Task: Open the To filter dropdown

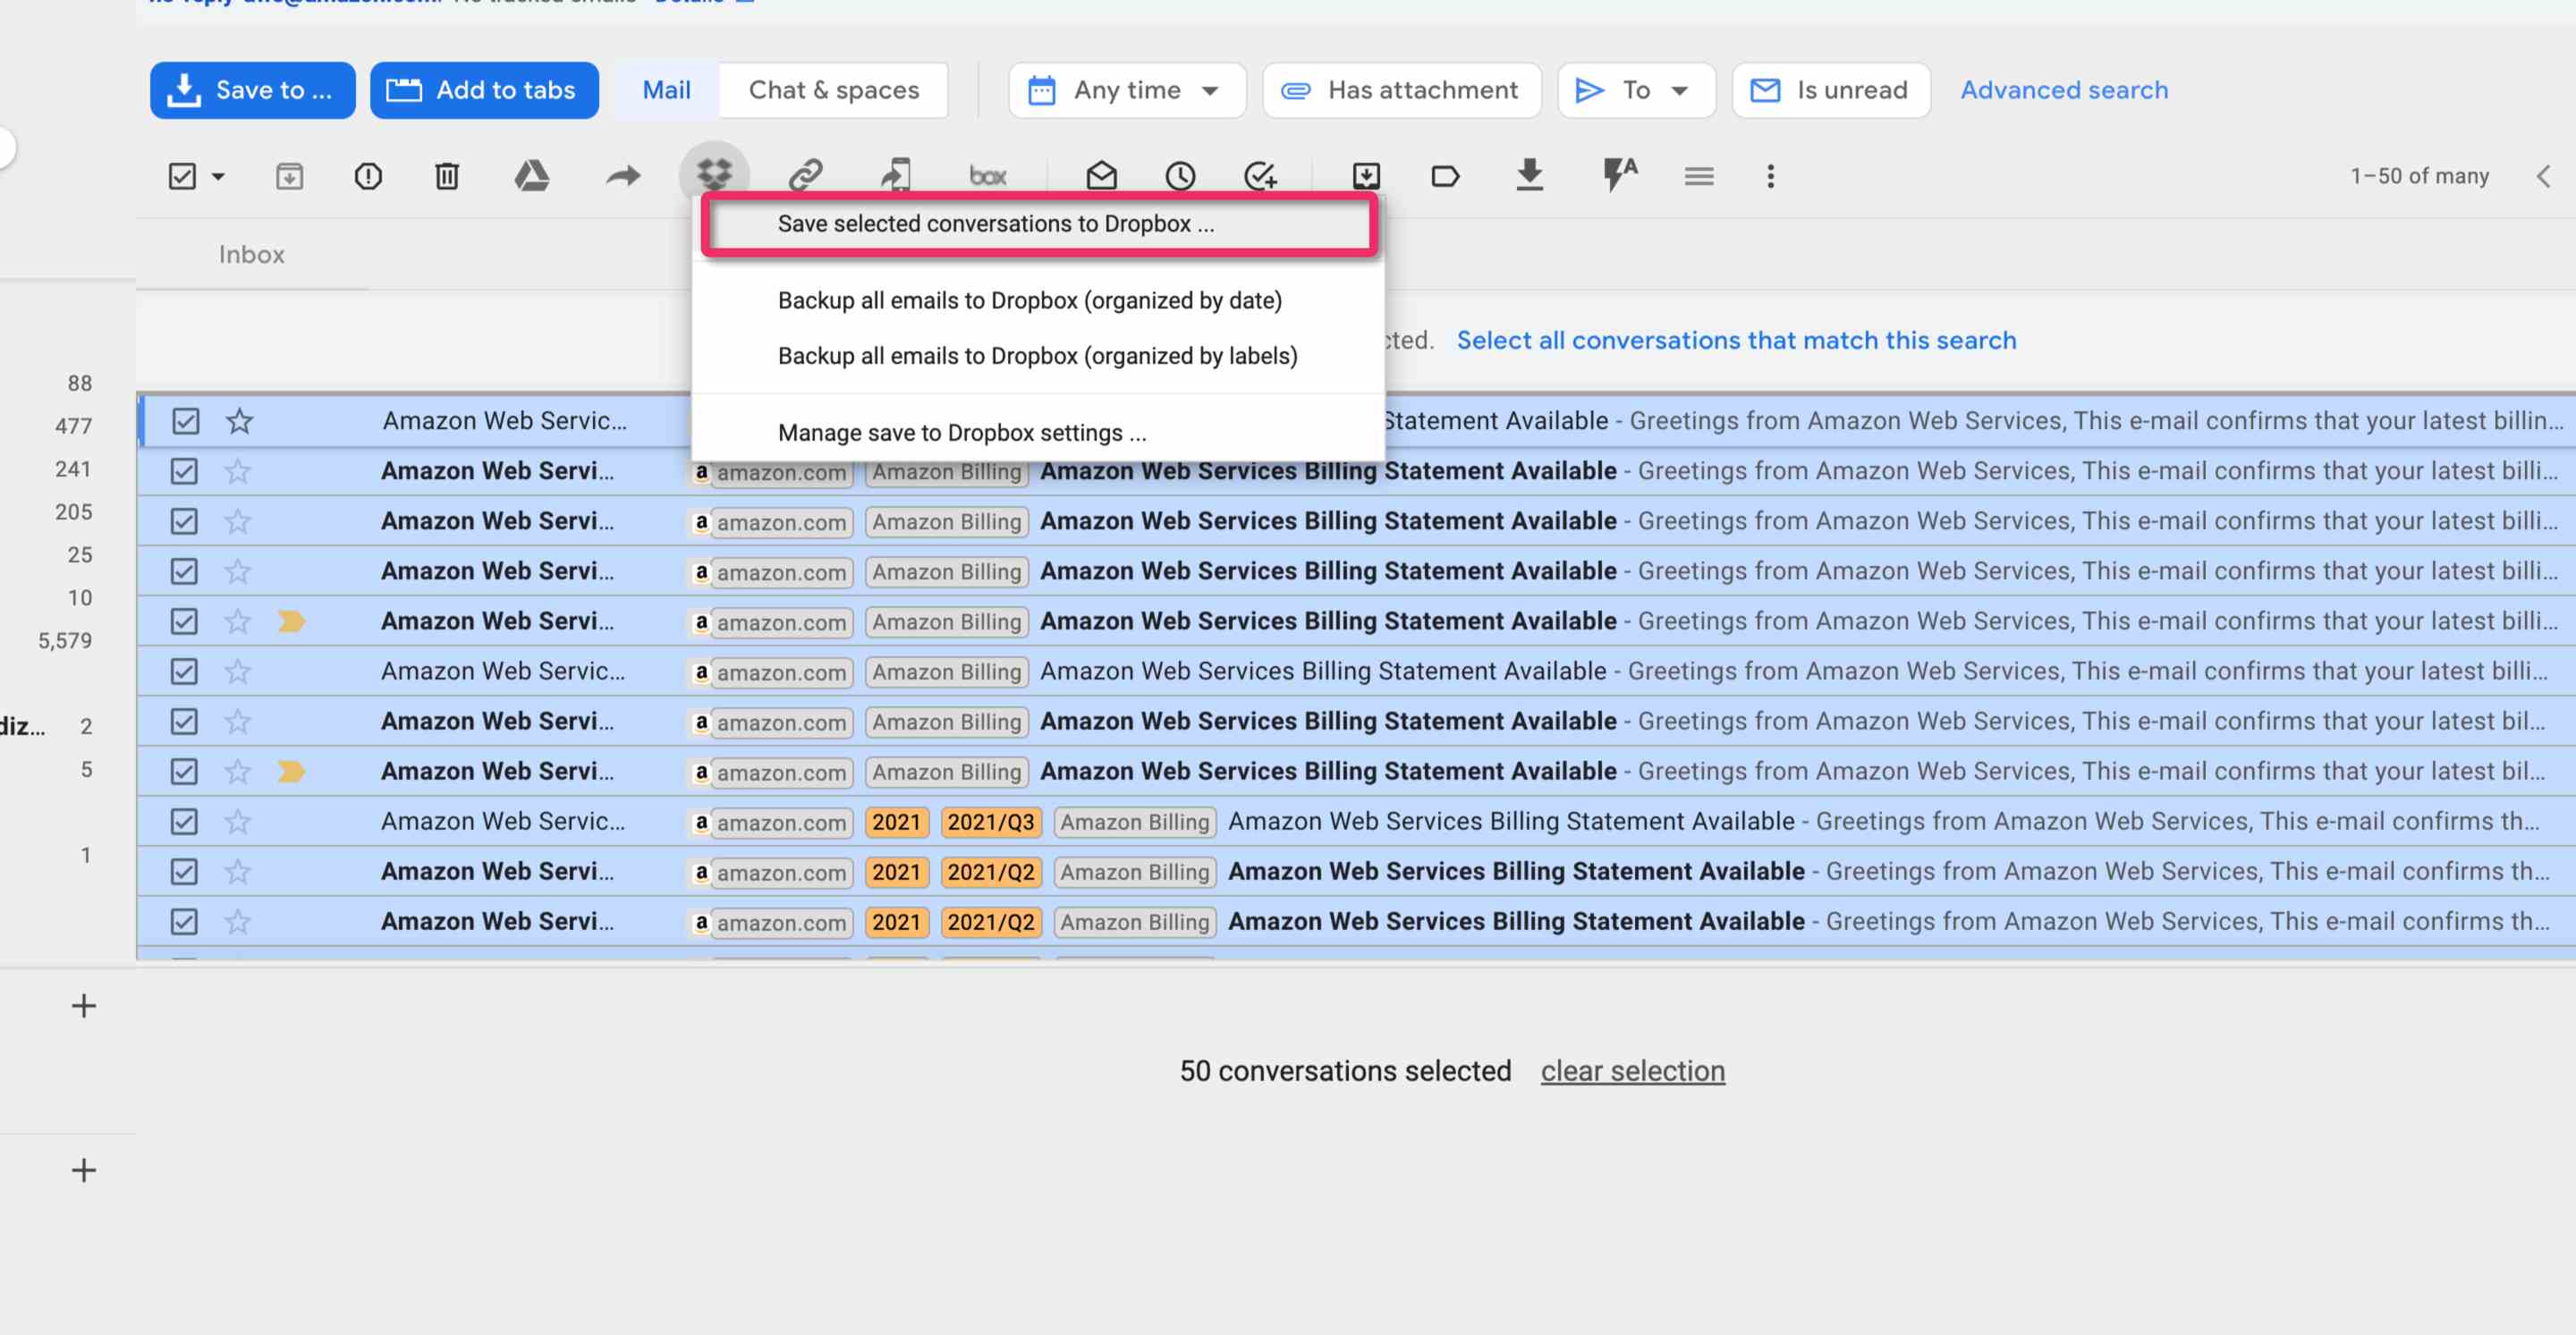Action: point(1636,90)
